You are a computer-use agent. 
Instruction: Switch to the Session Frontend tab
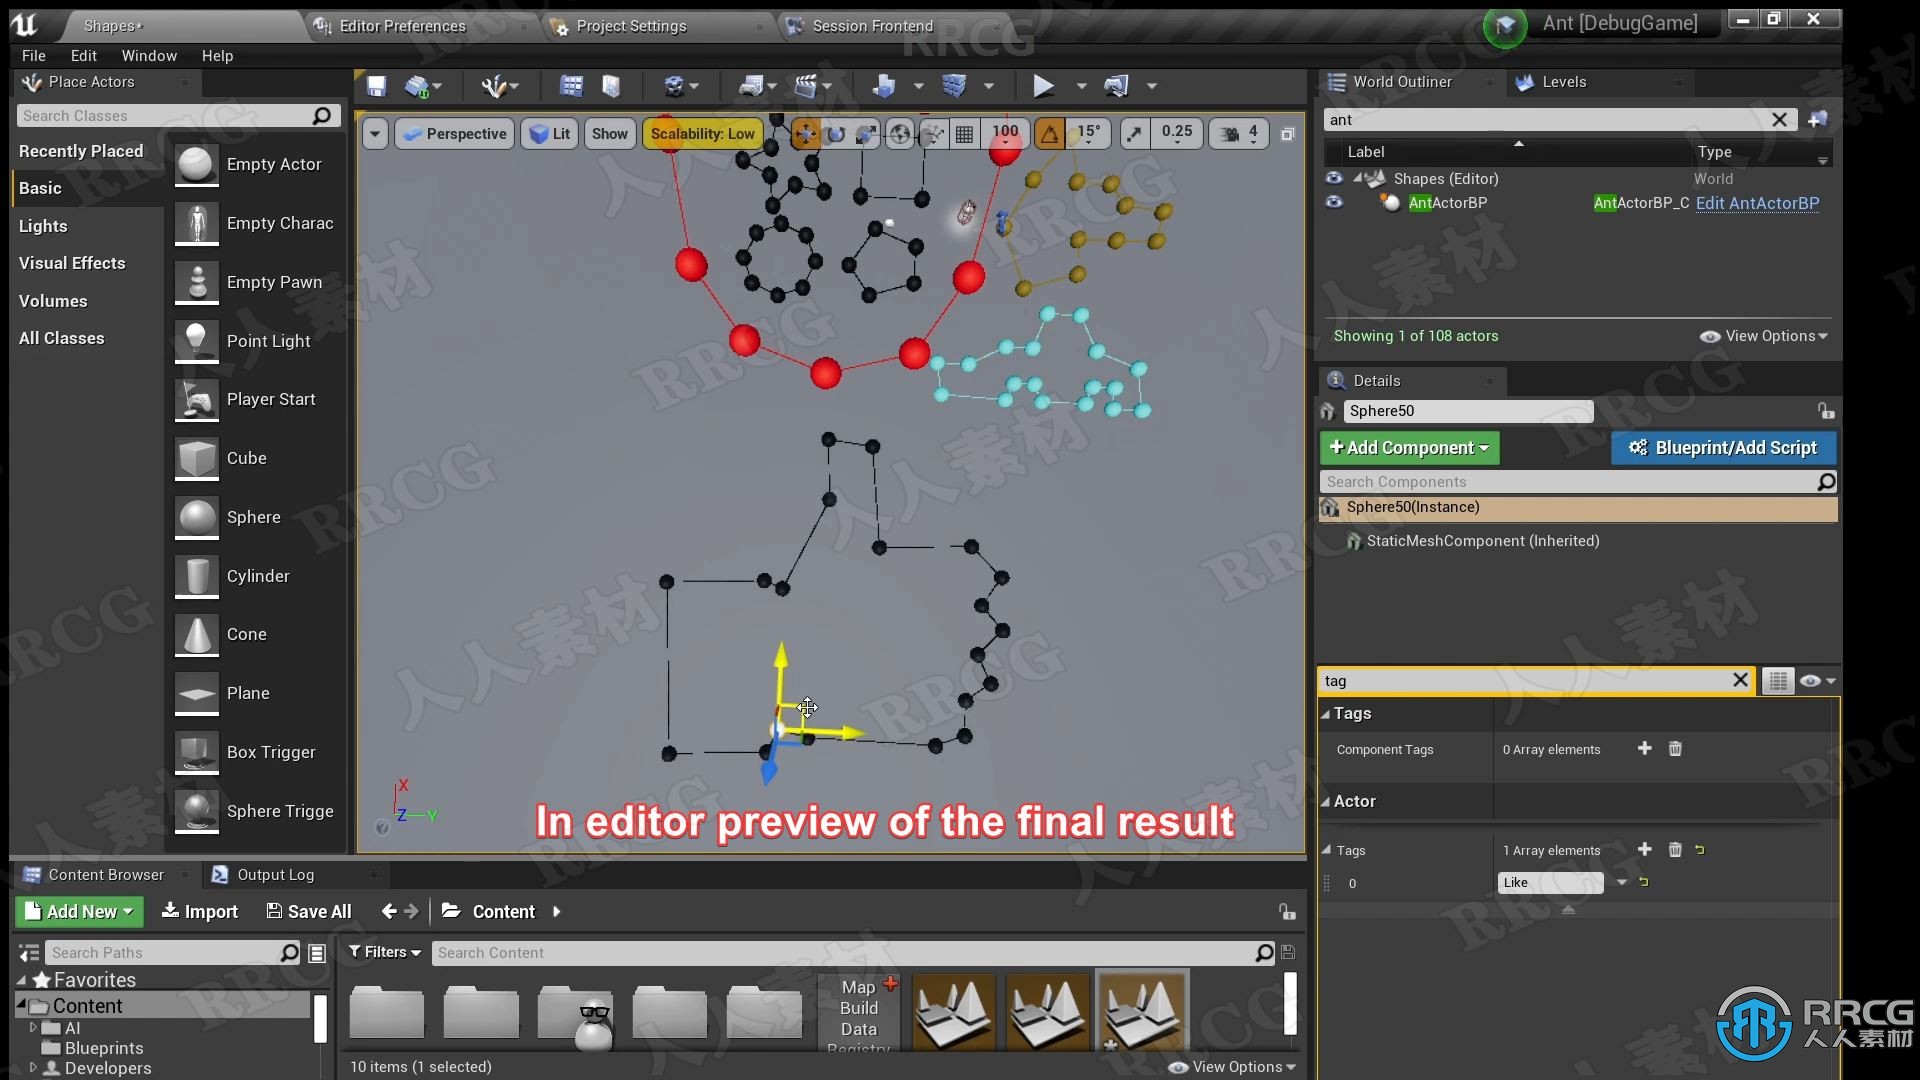[x=872, y=26]
